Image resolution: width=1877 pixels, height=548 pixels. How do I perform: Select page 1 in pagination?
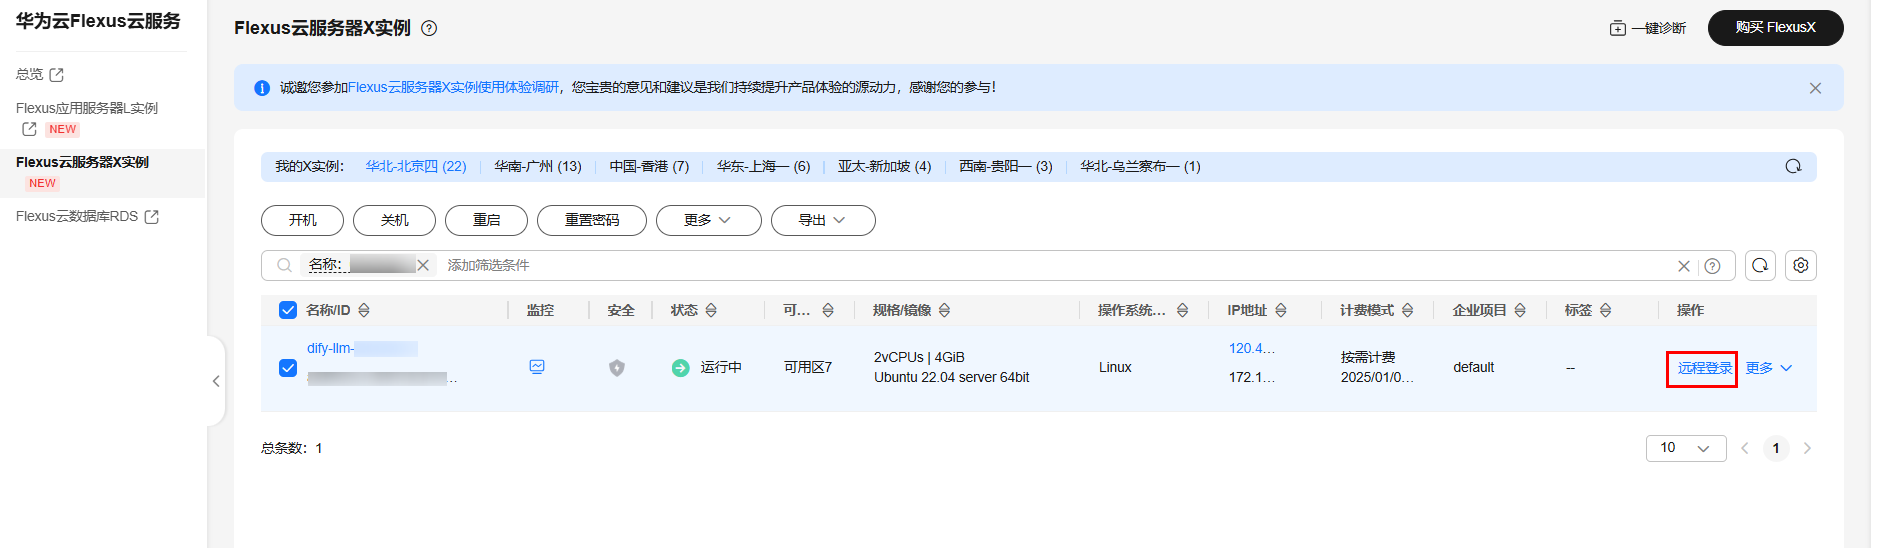1776,448
